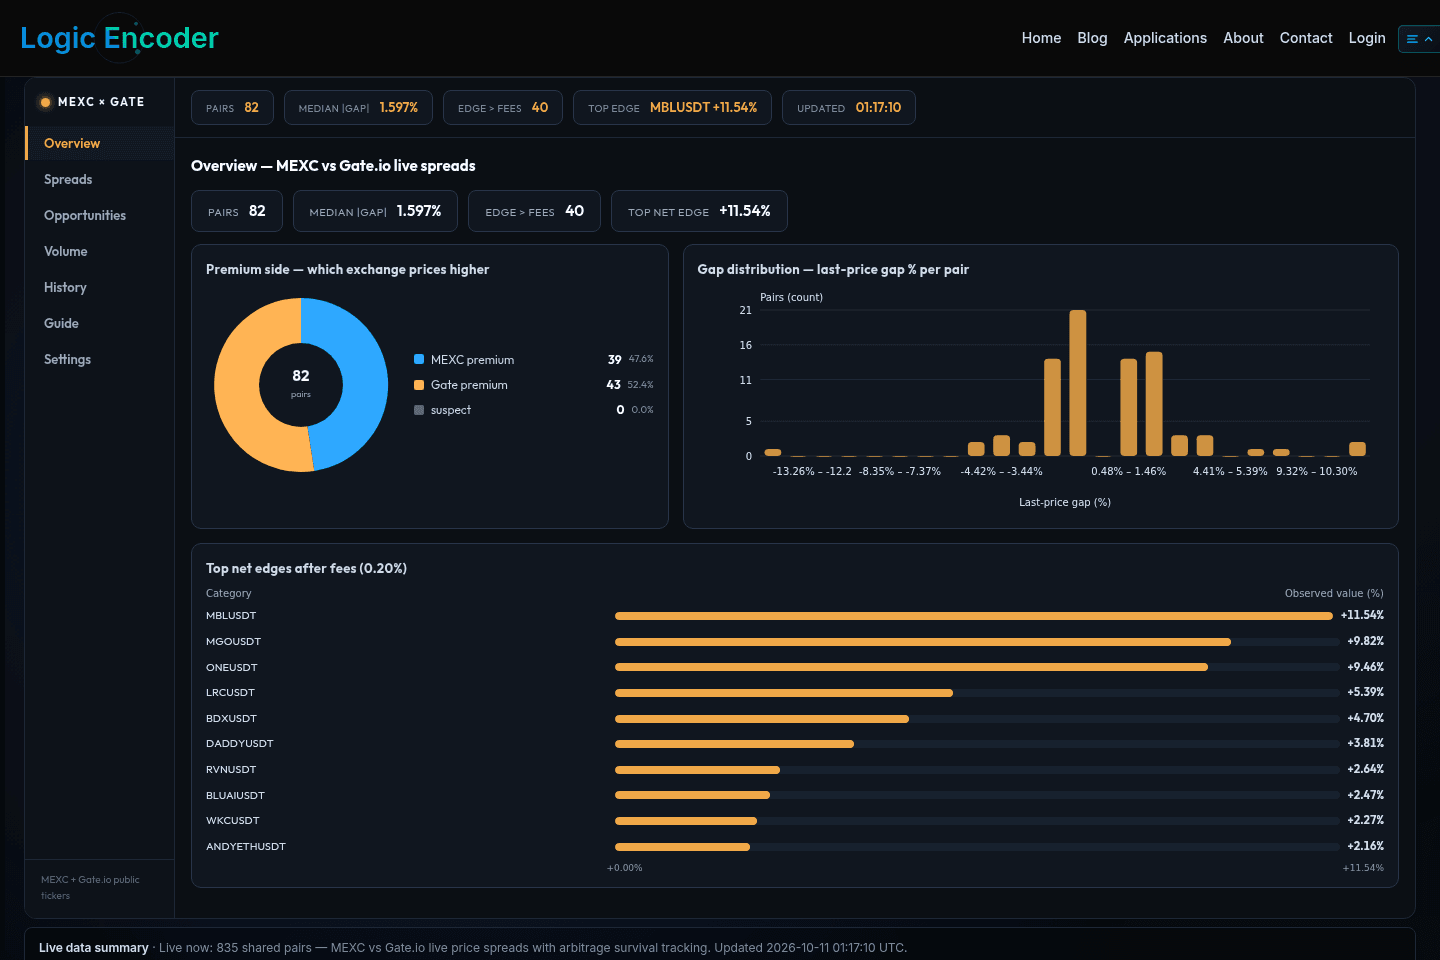Screen dimensions: 1440x960
Task: Click the Live data summary text
Action: point(93,948)
